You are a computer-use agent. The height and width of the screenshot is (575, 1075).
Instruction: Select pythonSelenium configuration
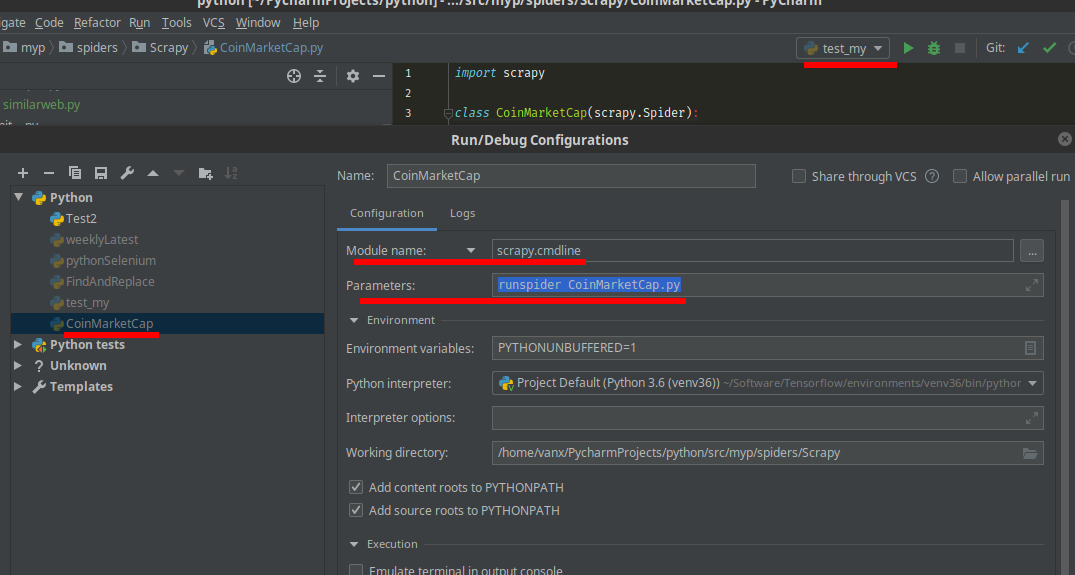(x=110, y=260)
